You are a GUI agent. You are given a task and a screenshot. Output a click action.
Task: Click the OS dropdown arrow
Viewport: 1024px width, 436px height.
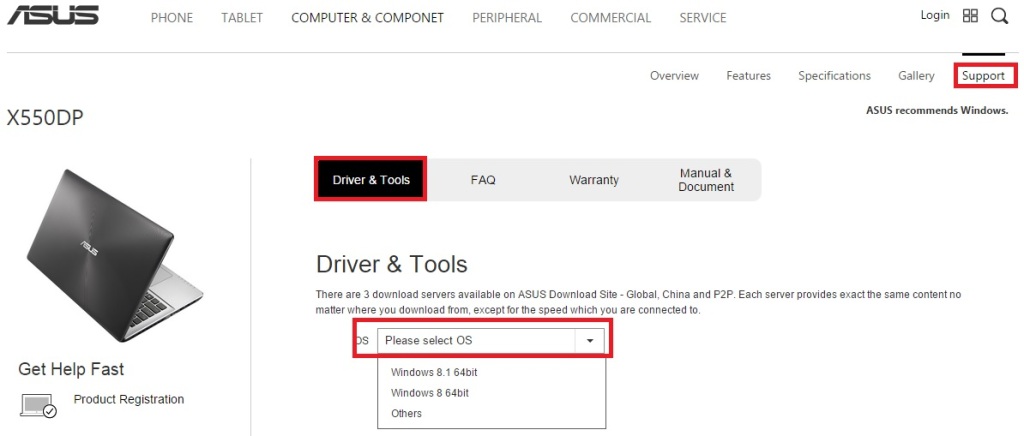(x=590, y=340)
